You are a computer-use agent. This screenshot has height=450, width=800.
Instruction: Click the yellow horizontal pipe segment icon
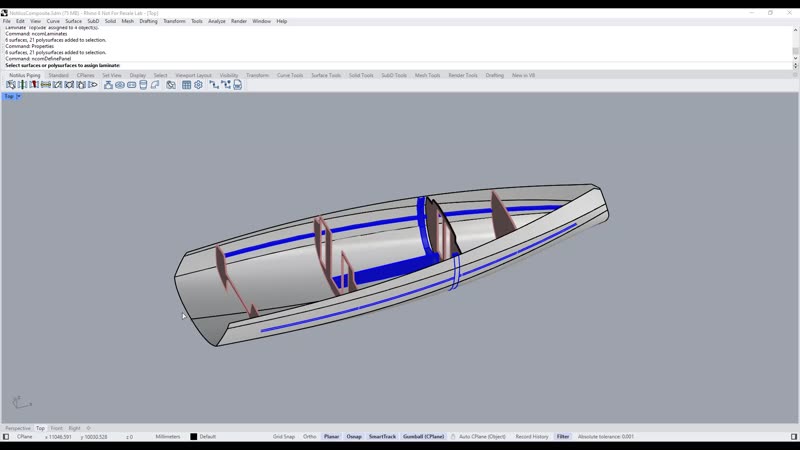(45, 85)
